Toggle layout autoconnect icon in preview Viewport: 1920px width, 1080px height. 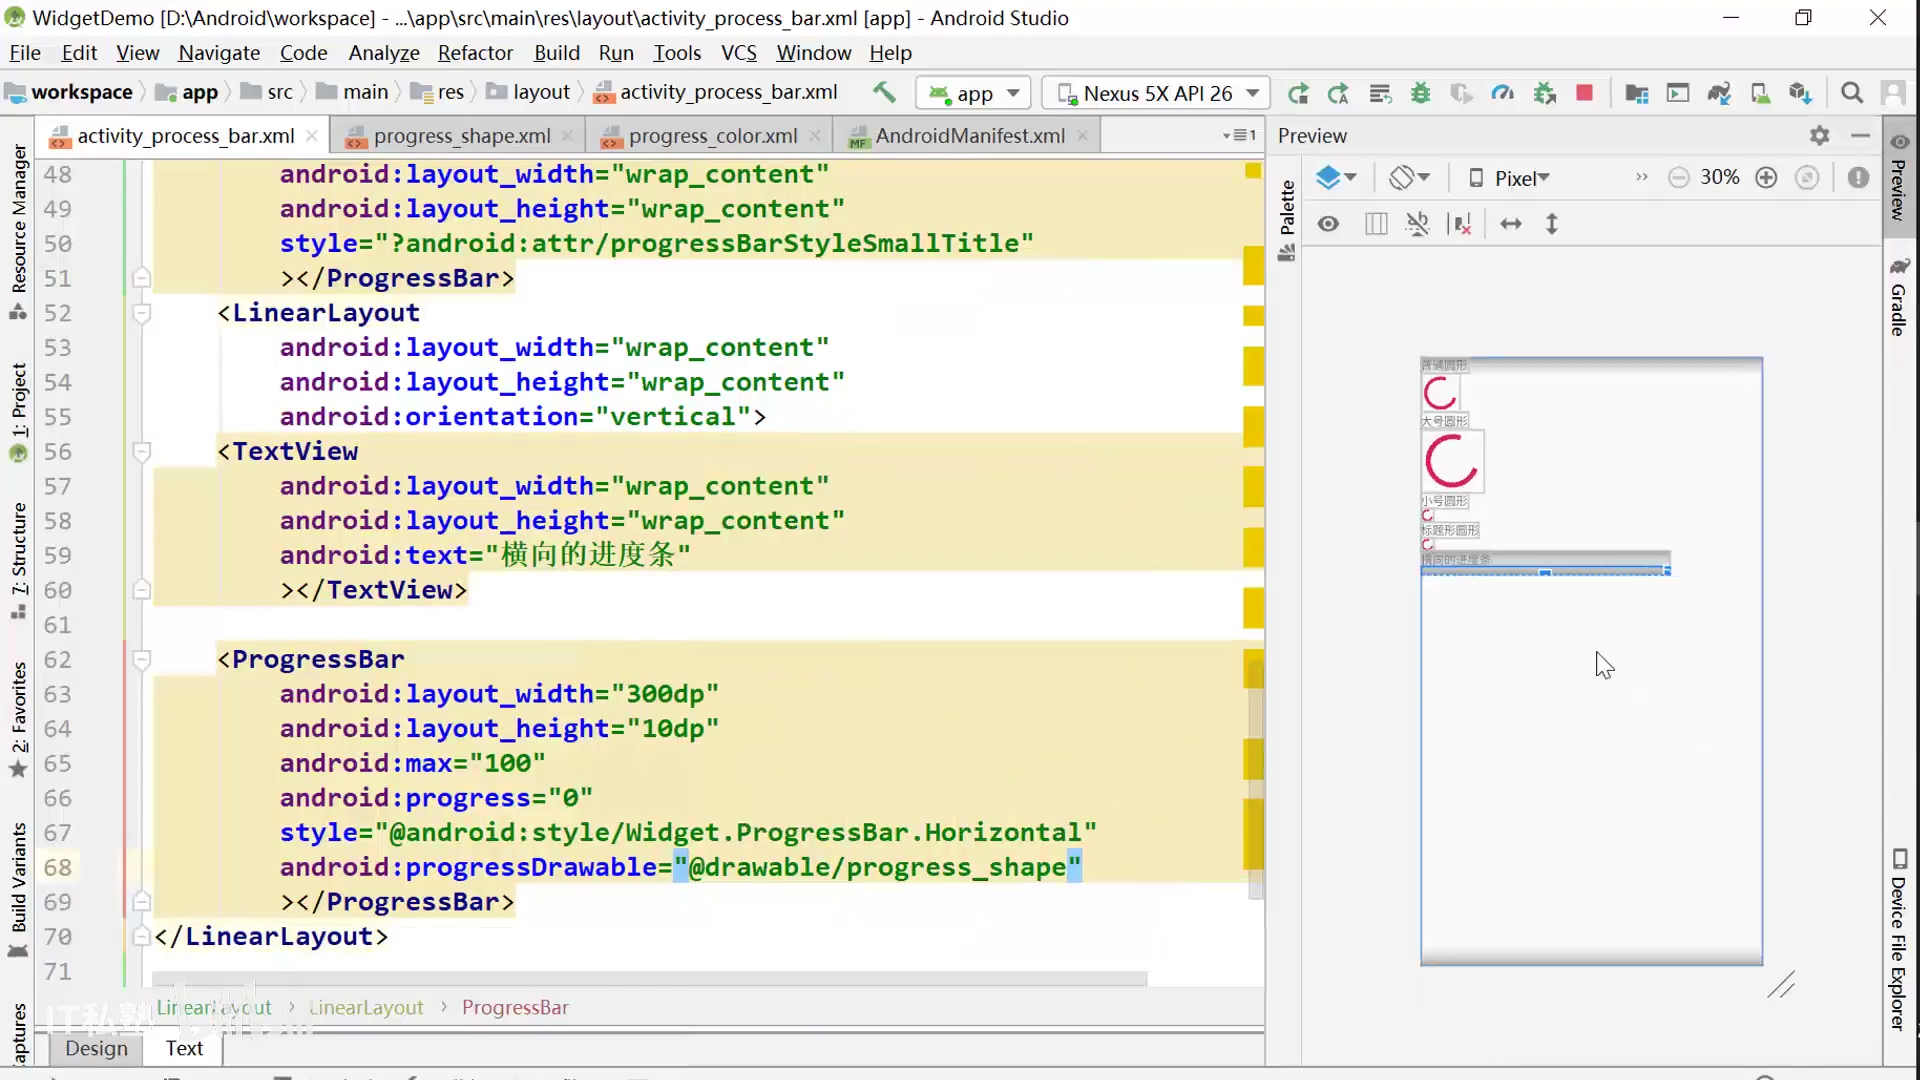coord(1417,224)
